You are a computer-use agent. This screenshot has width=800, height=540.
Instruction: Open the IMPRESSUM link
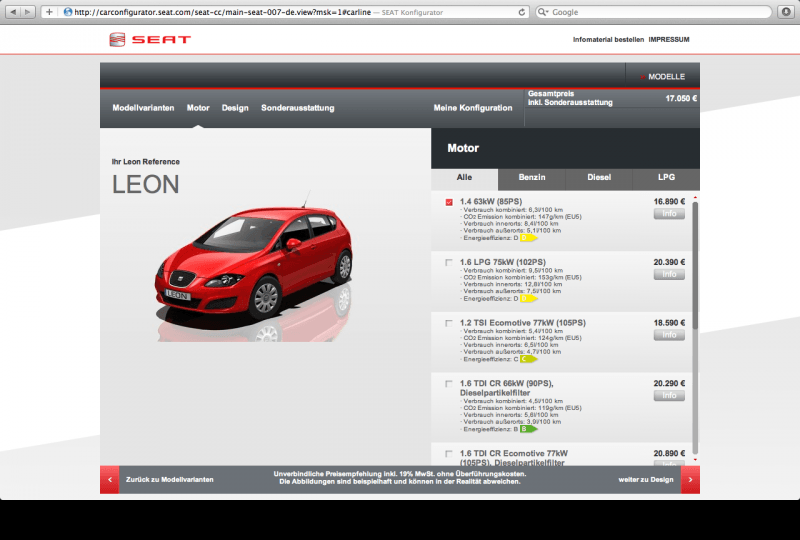[x=669, y=39]
